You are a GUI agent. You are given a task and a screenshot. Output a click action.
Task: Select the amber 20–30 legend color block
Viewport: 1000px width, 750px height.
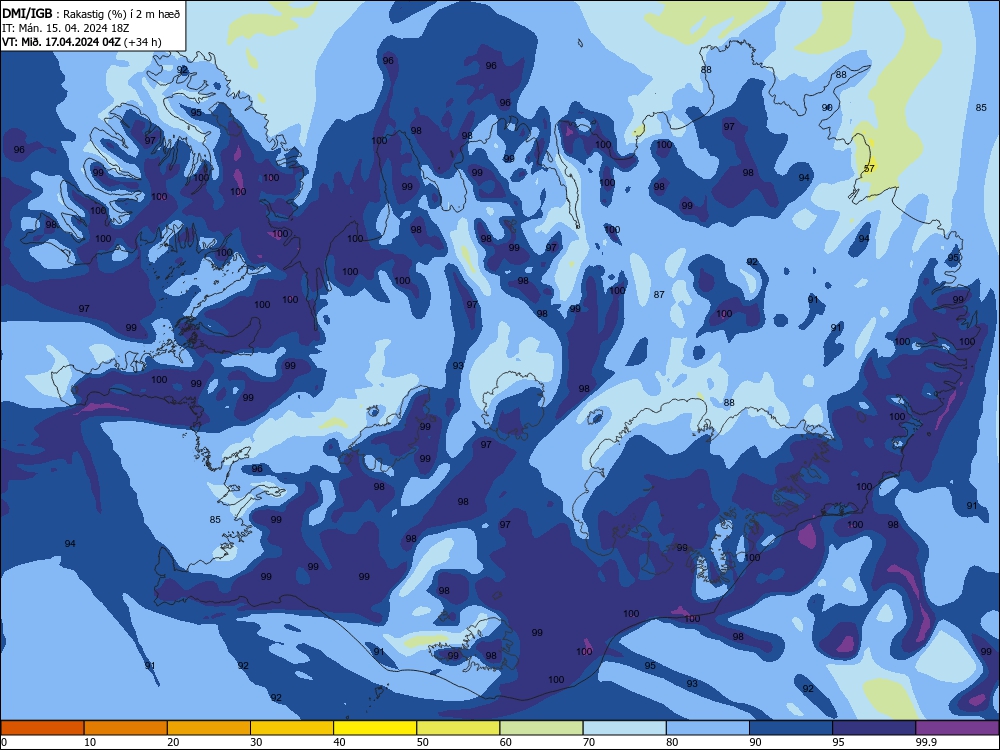tap(209, 728)
